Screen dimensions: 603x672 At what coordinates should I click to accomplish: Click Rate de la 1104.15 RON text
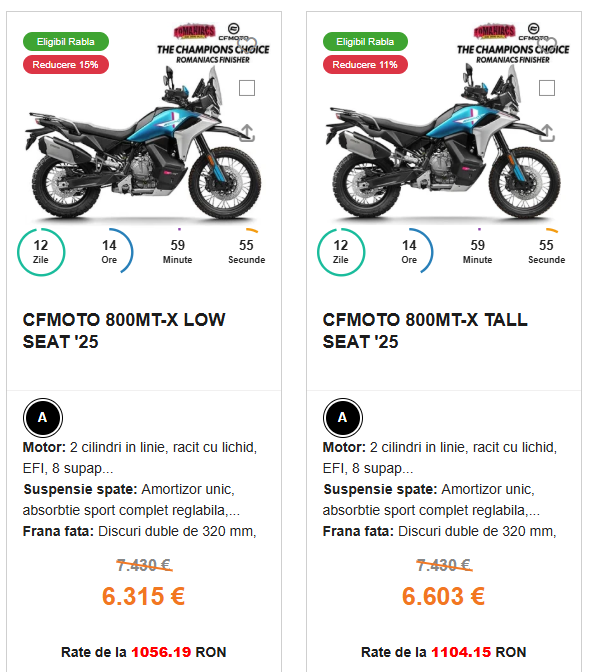coord(443,652)
